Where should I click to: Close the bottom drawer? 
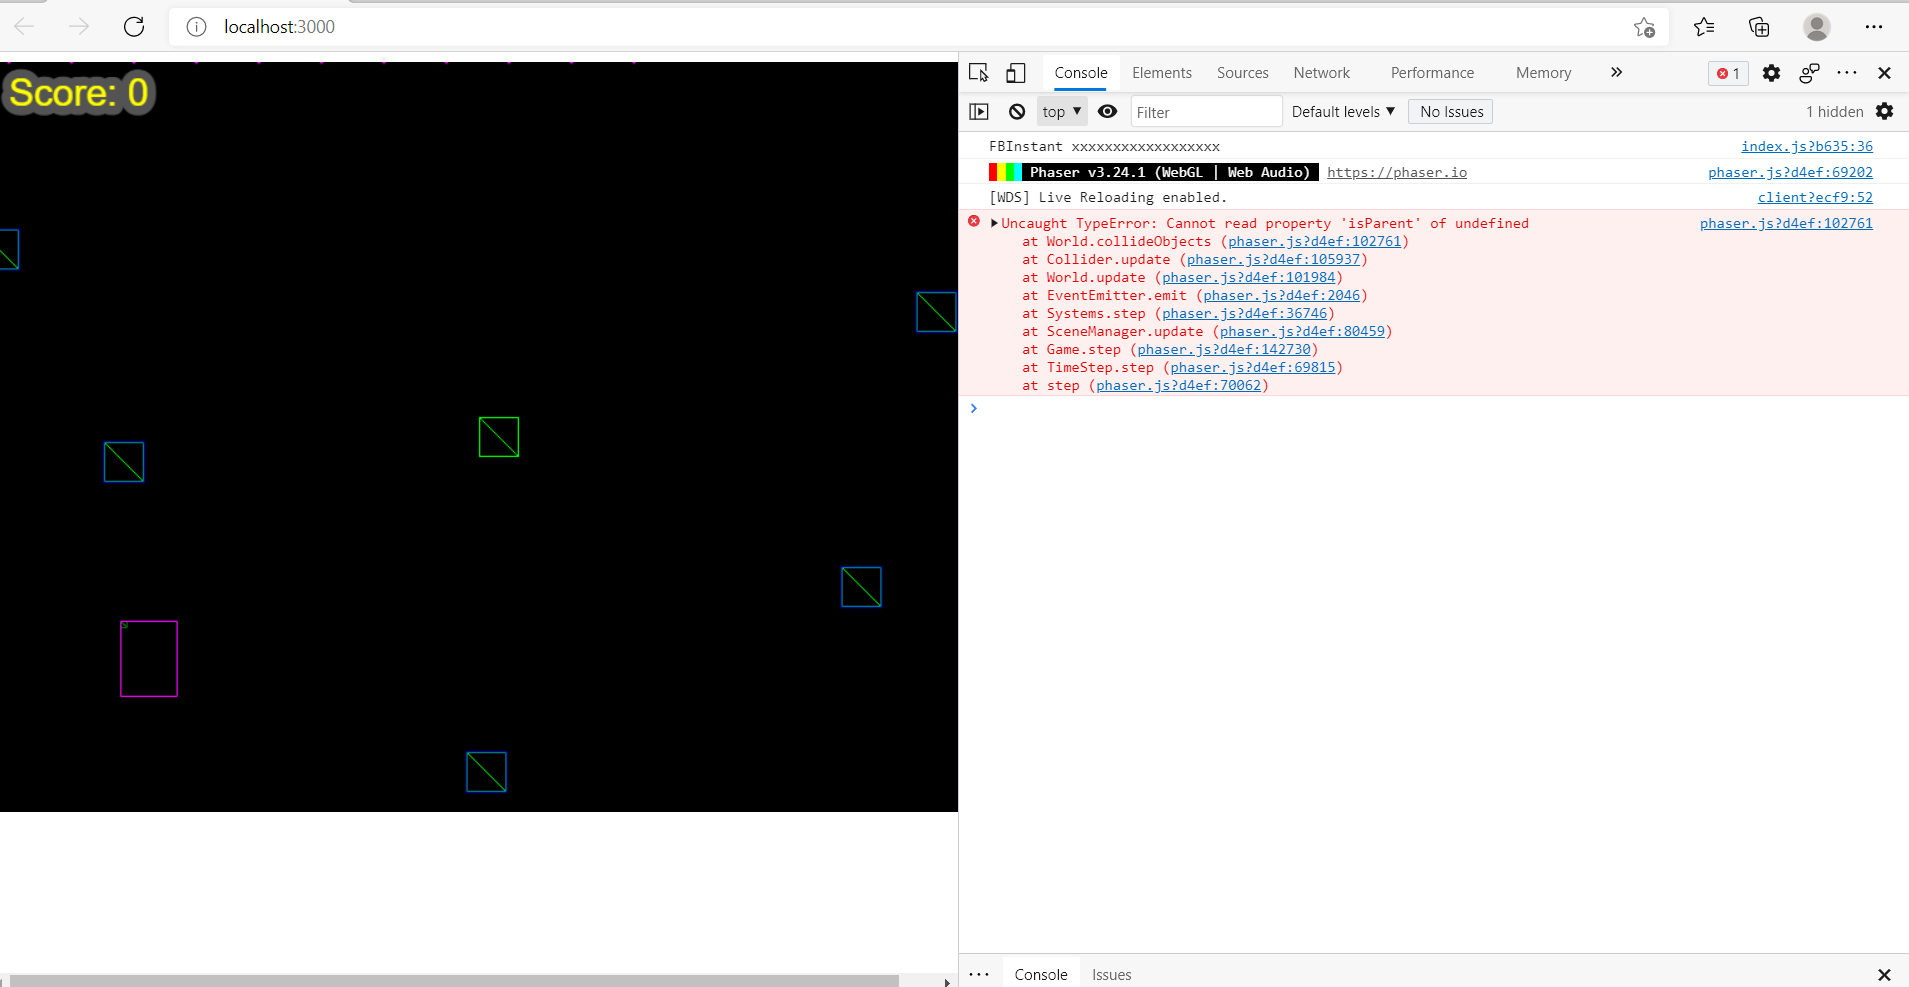point(1884,974)
